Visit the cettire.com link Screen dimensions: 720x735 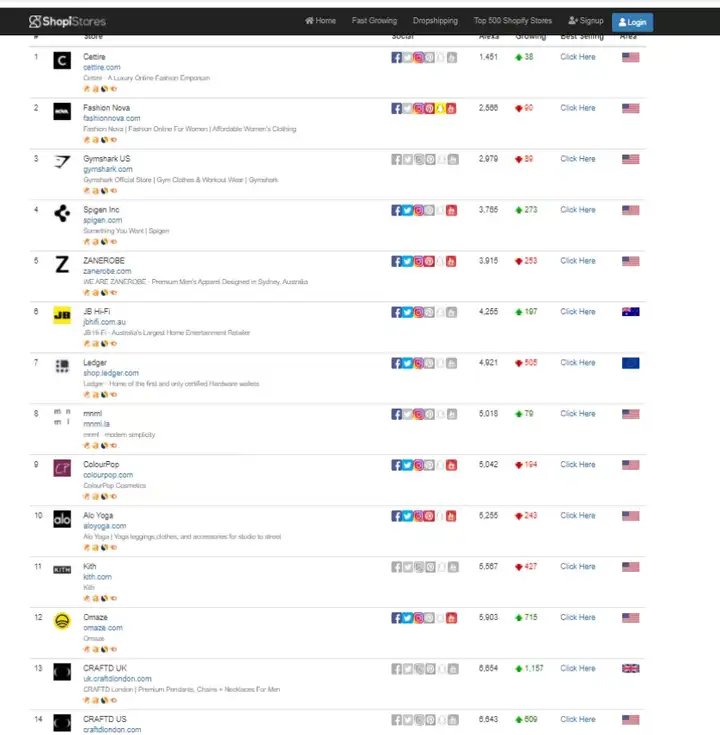pos(102,68)
